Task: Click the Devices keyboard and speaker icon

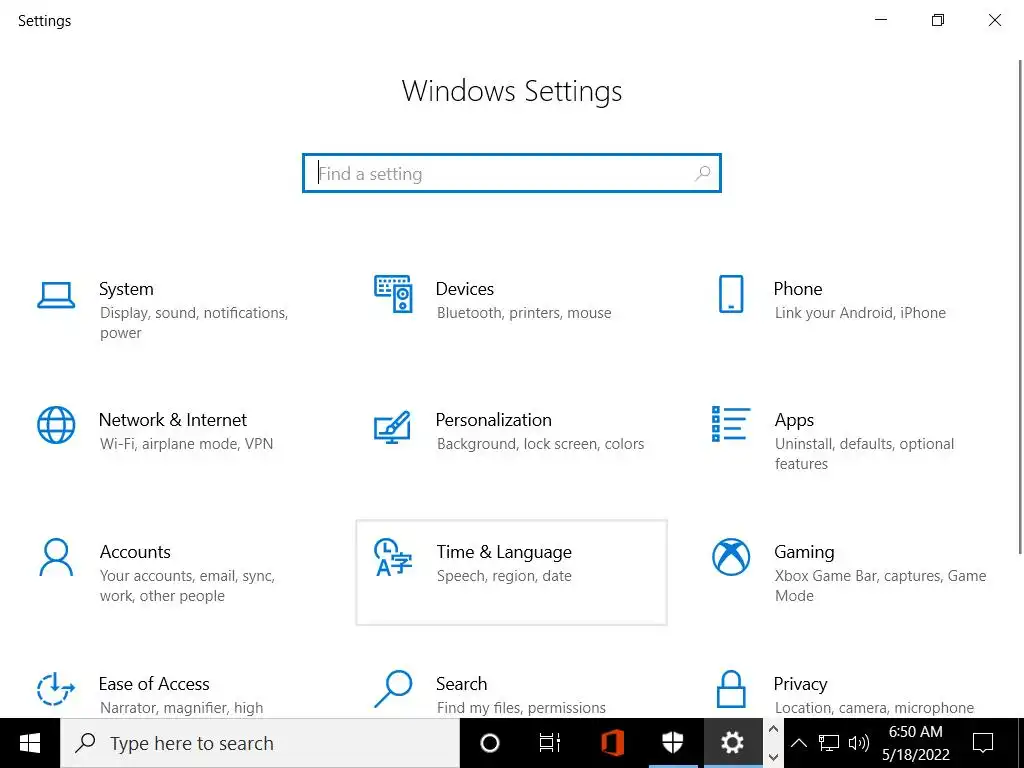Action: (393, 294)
